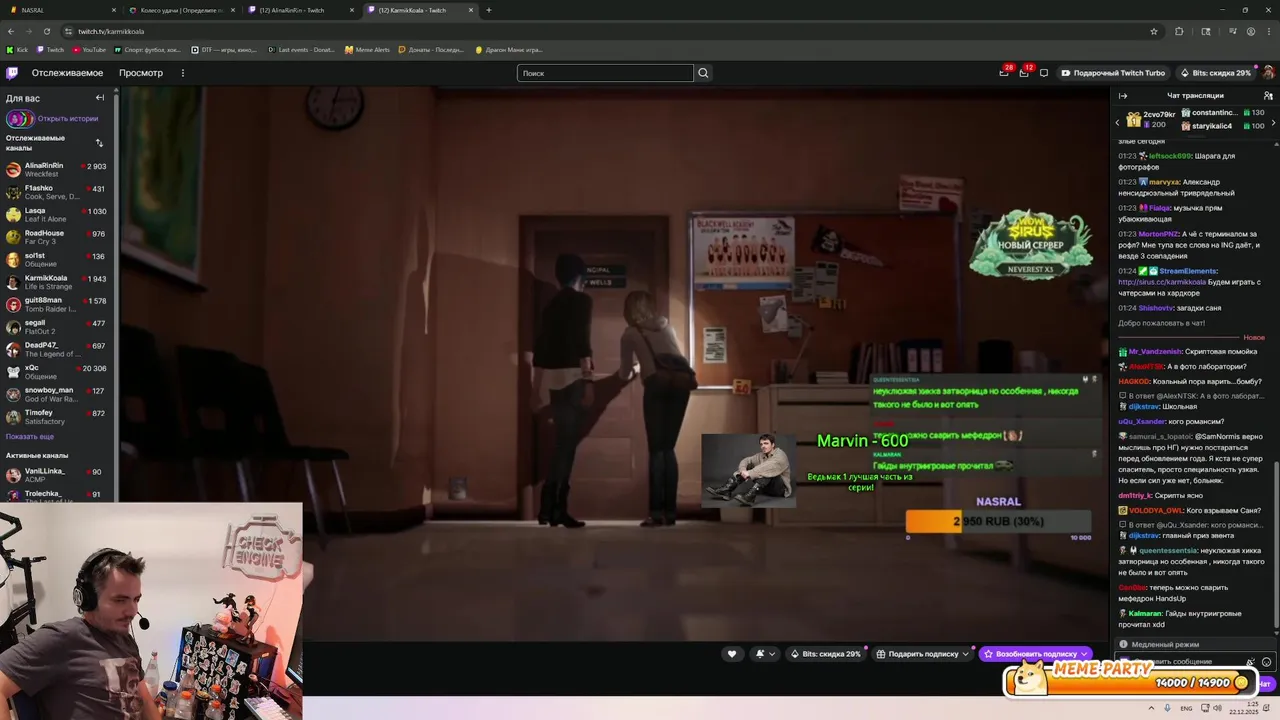This screenshot has width=1280, height=720.
Task: Open the notification settings bell dropdown
Action: click(765, 654)
